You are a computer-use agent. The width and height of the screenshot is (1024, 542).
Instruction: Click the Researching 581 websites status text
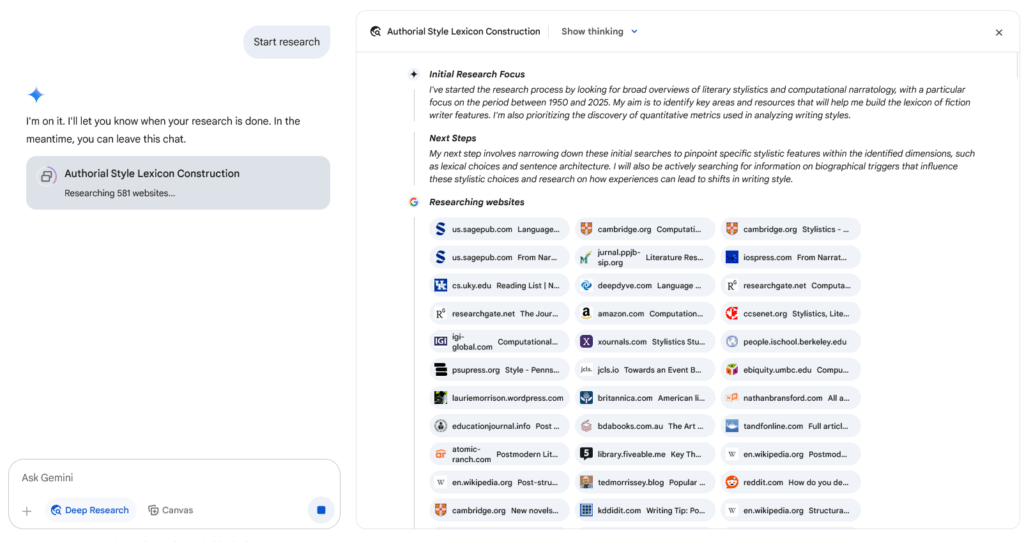pyautogui.click(x=120, y=193)
